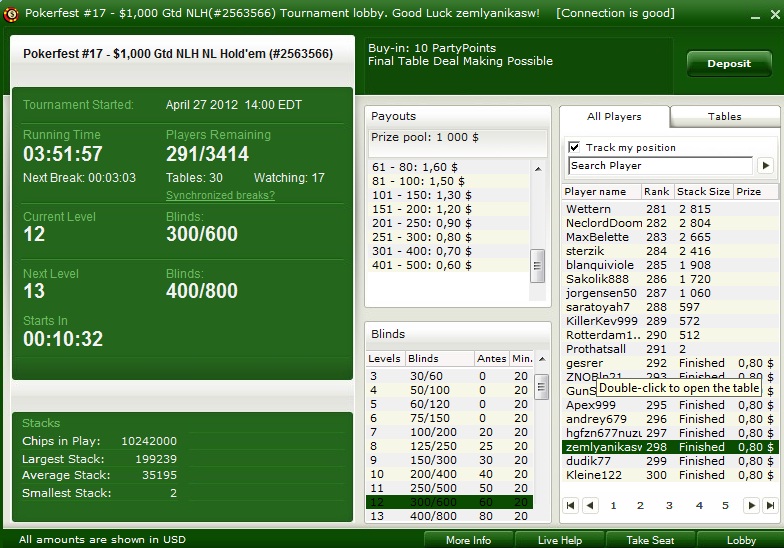Viewport: 784px width, 548px height.
Task: Open Live Help
Action: (560, 540)
